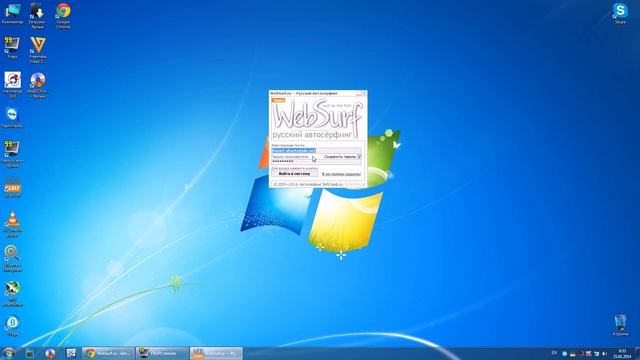The width and height of the screenshot is (640, 360).
Task: Click the volume speaker tray icon
Action: (x=604, y=353)
